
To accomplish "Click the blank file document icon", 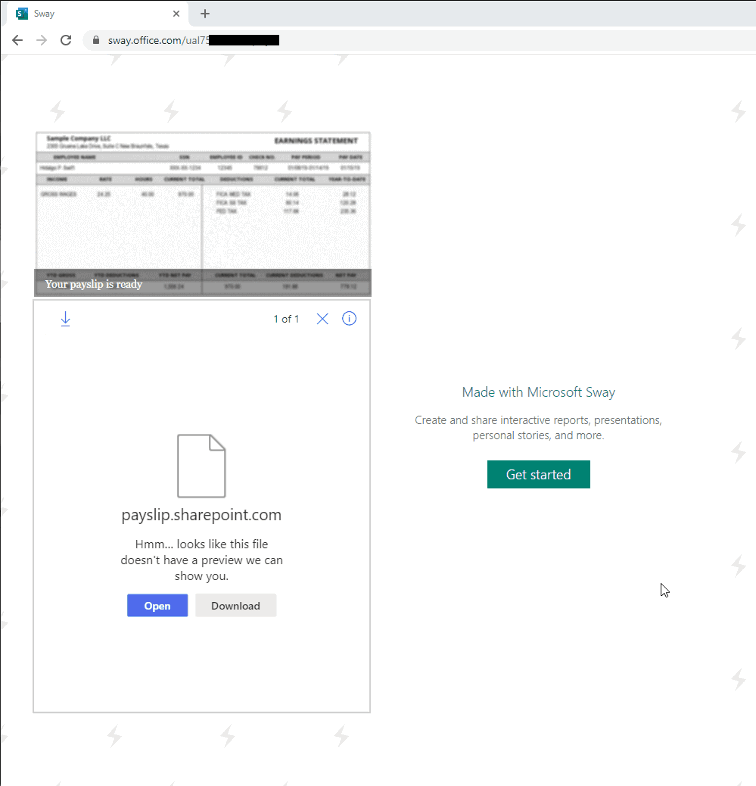I will (202, 466).
